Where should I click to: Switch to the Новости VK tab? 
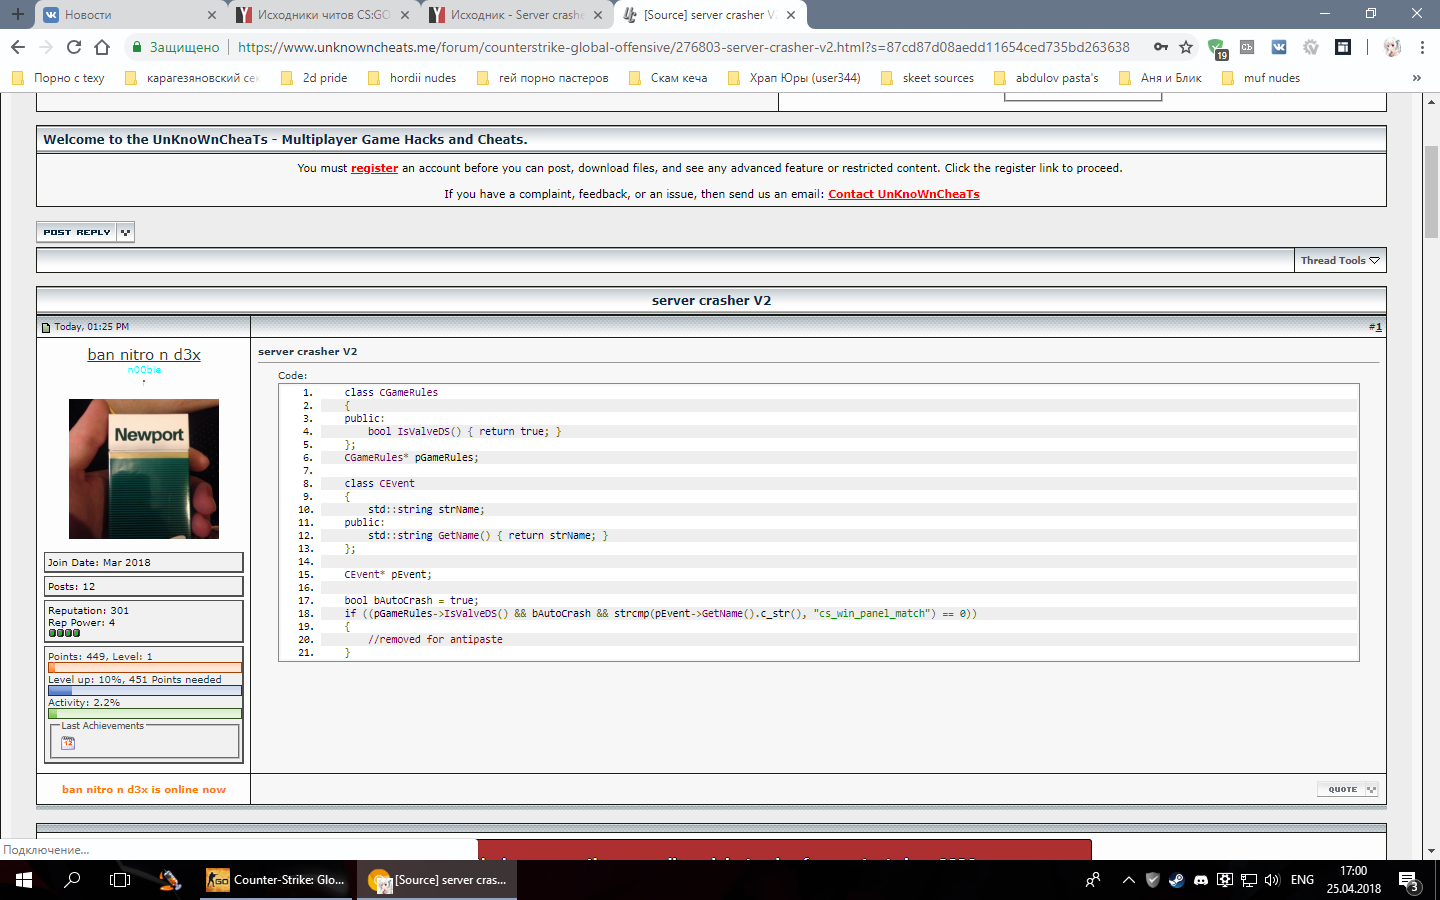coord(125,15)
